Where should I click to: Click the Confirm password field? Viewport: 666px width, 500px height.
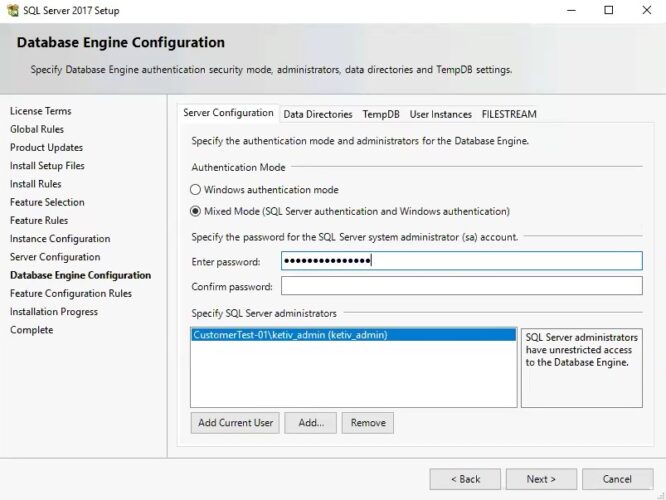tap(461, 286)
